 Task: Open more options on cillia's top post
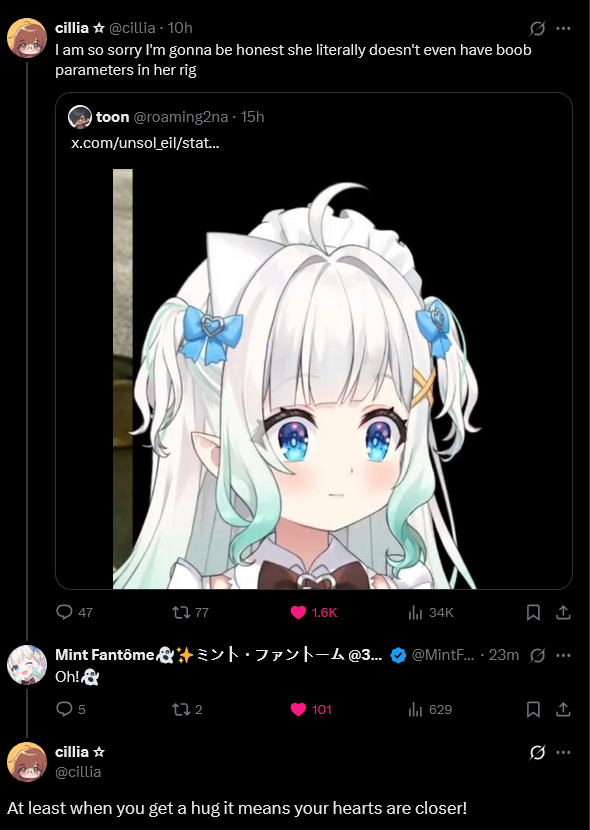pyautogui.click(x=564, y=28)
